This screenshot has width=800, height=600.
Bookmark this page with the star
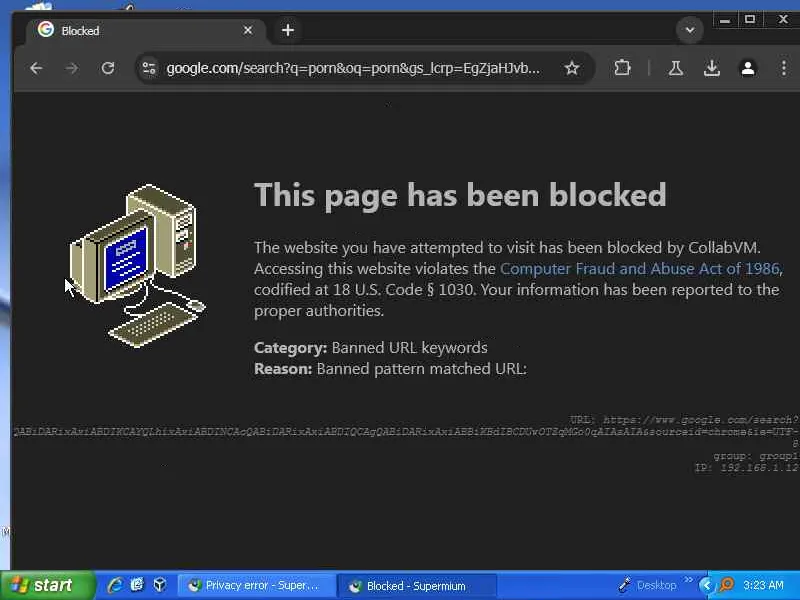pos(572,68)
